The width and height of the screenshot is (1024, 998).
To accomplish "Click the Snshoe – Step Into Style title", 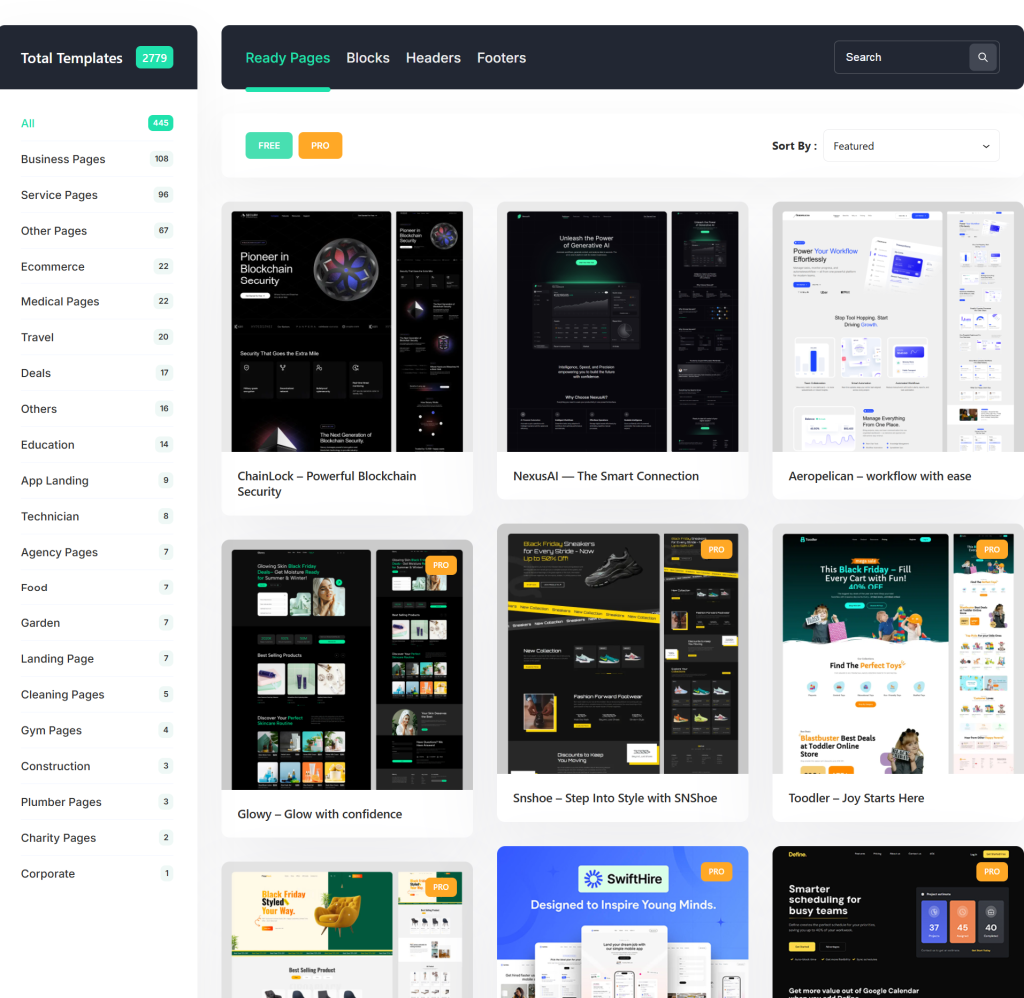I will pos(615,798).
